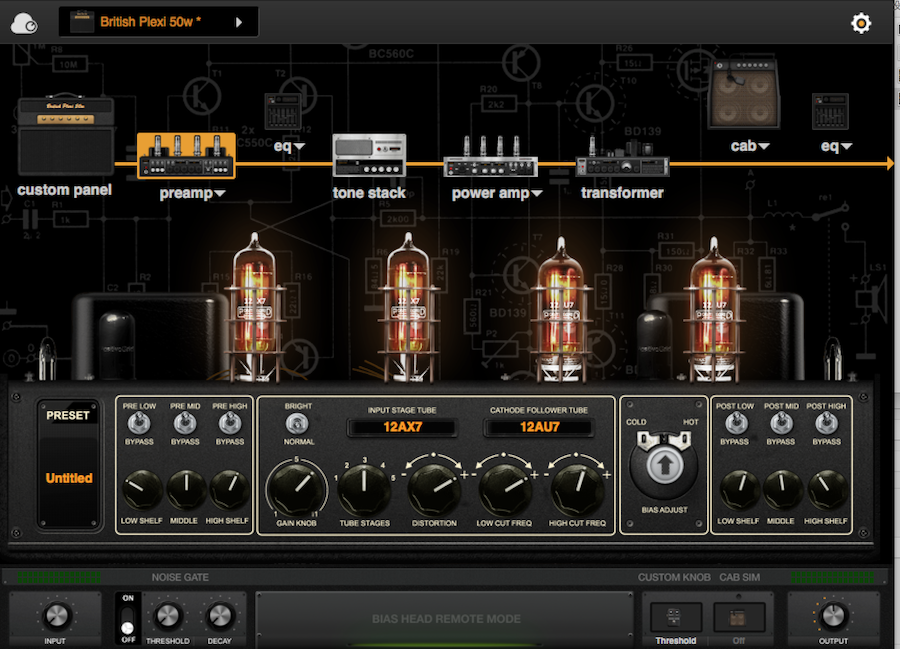The width and height of the screenshot is (900, 649).
Task: Expand the power amp dropdown arrow
Action: 536,194
